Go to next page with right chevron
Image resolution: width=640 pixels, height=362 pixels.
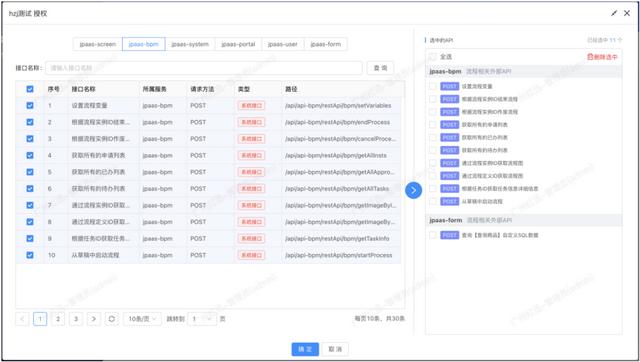click(93, 319)
